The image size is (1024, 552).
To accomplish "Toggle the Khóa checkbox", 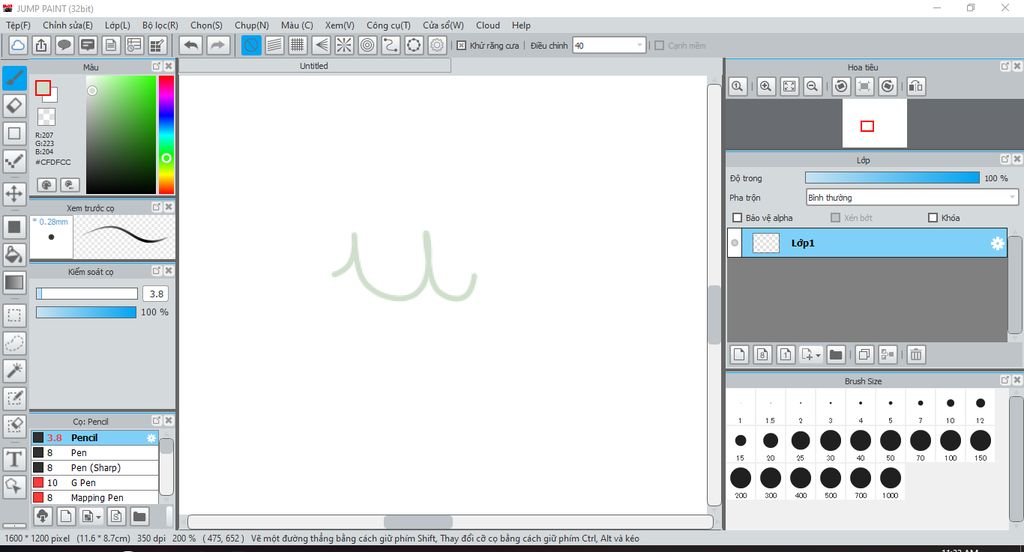I will coord(933,218).
